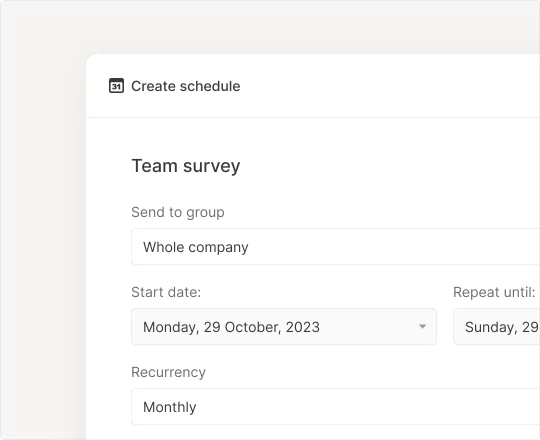Click the word Monday in start date

click(x=171, y=327)
